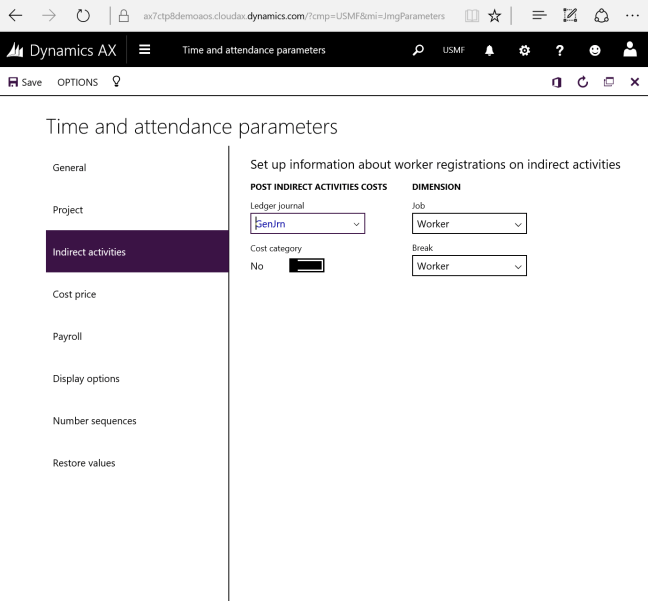Viewport: 648px width, 601px height.
Task: Click the Save button
Action: tap(25, 82)
